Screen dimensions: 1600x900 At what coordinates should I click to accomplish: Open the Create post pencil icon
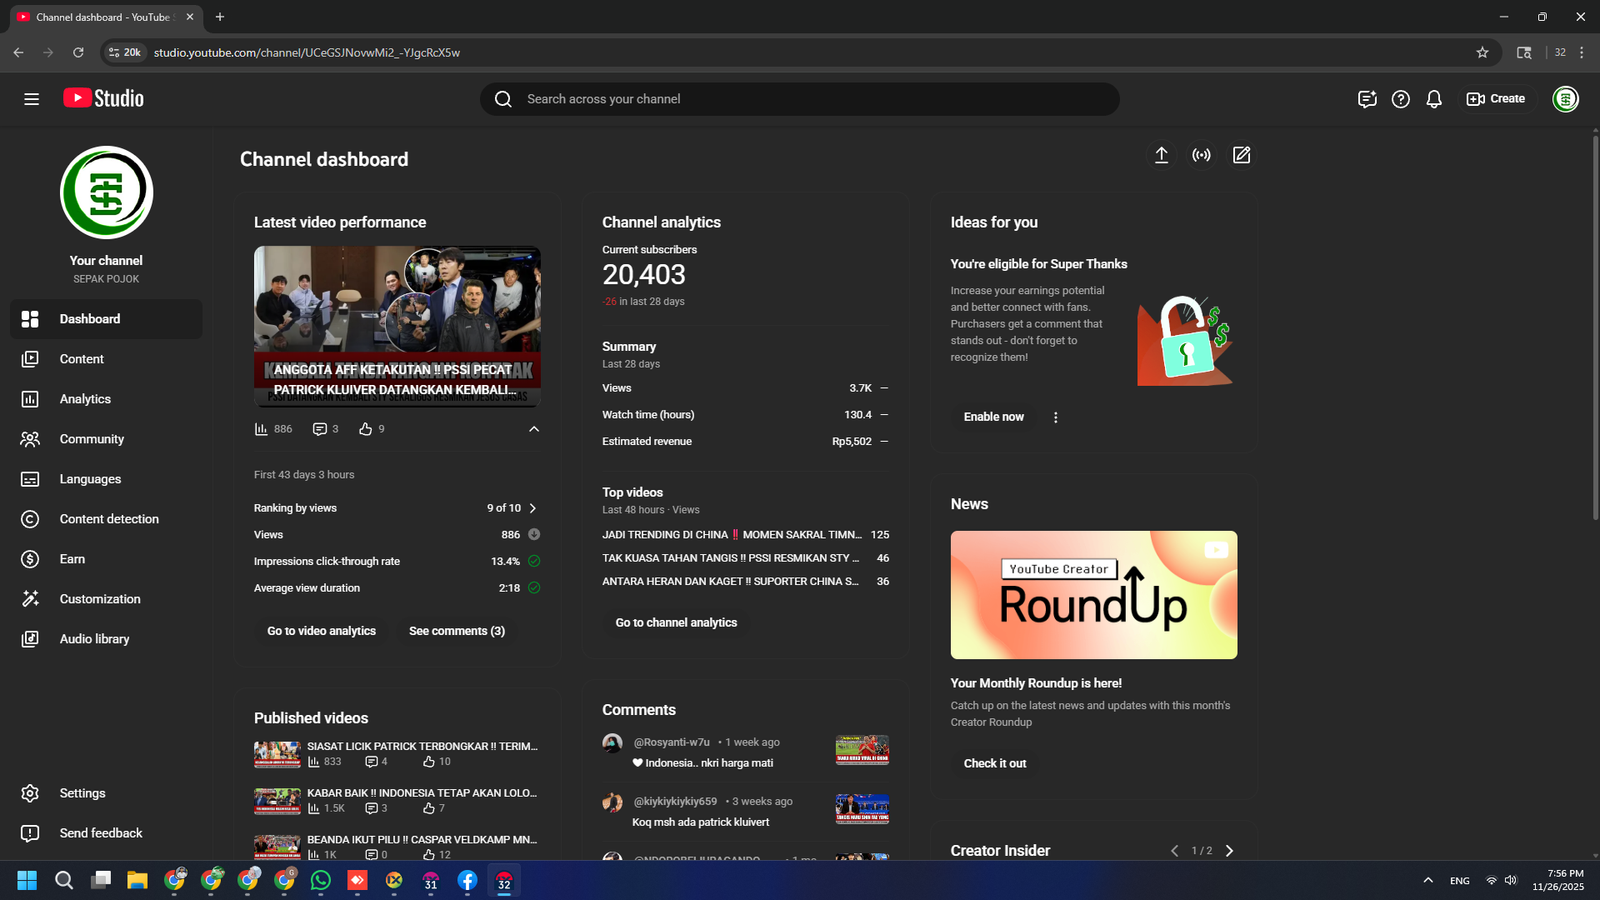[1241, 155]
